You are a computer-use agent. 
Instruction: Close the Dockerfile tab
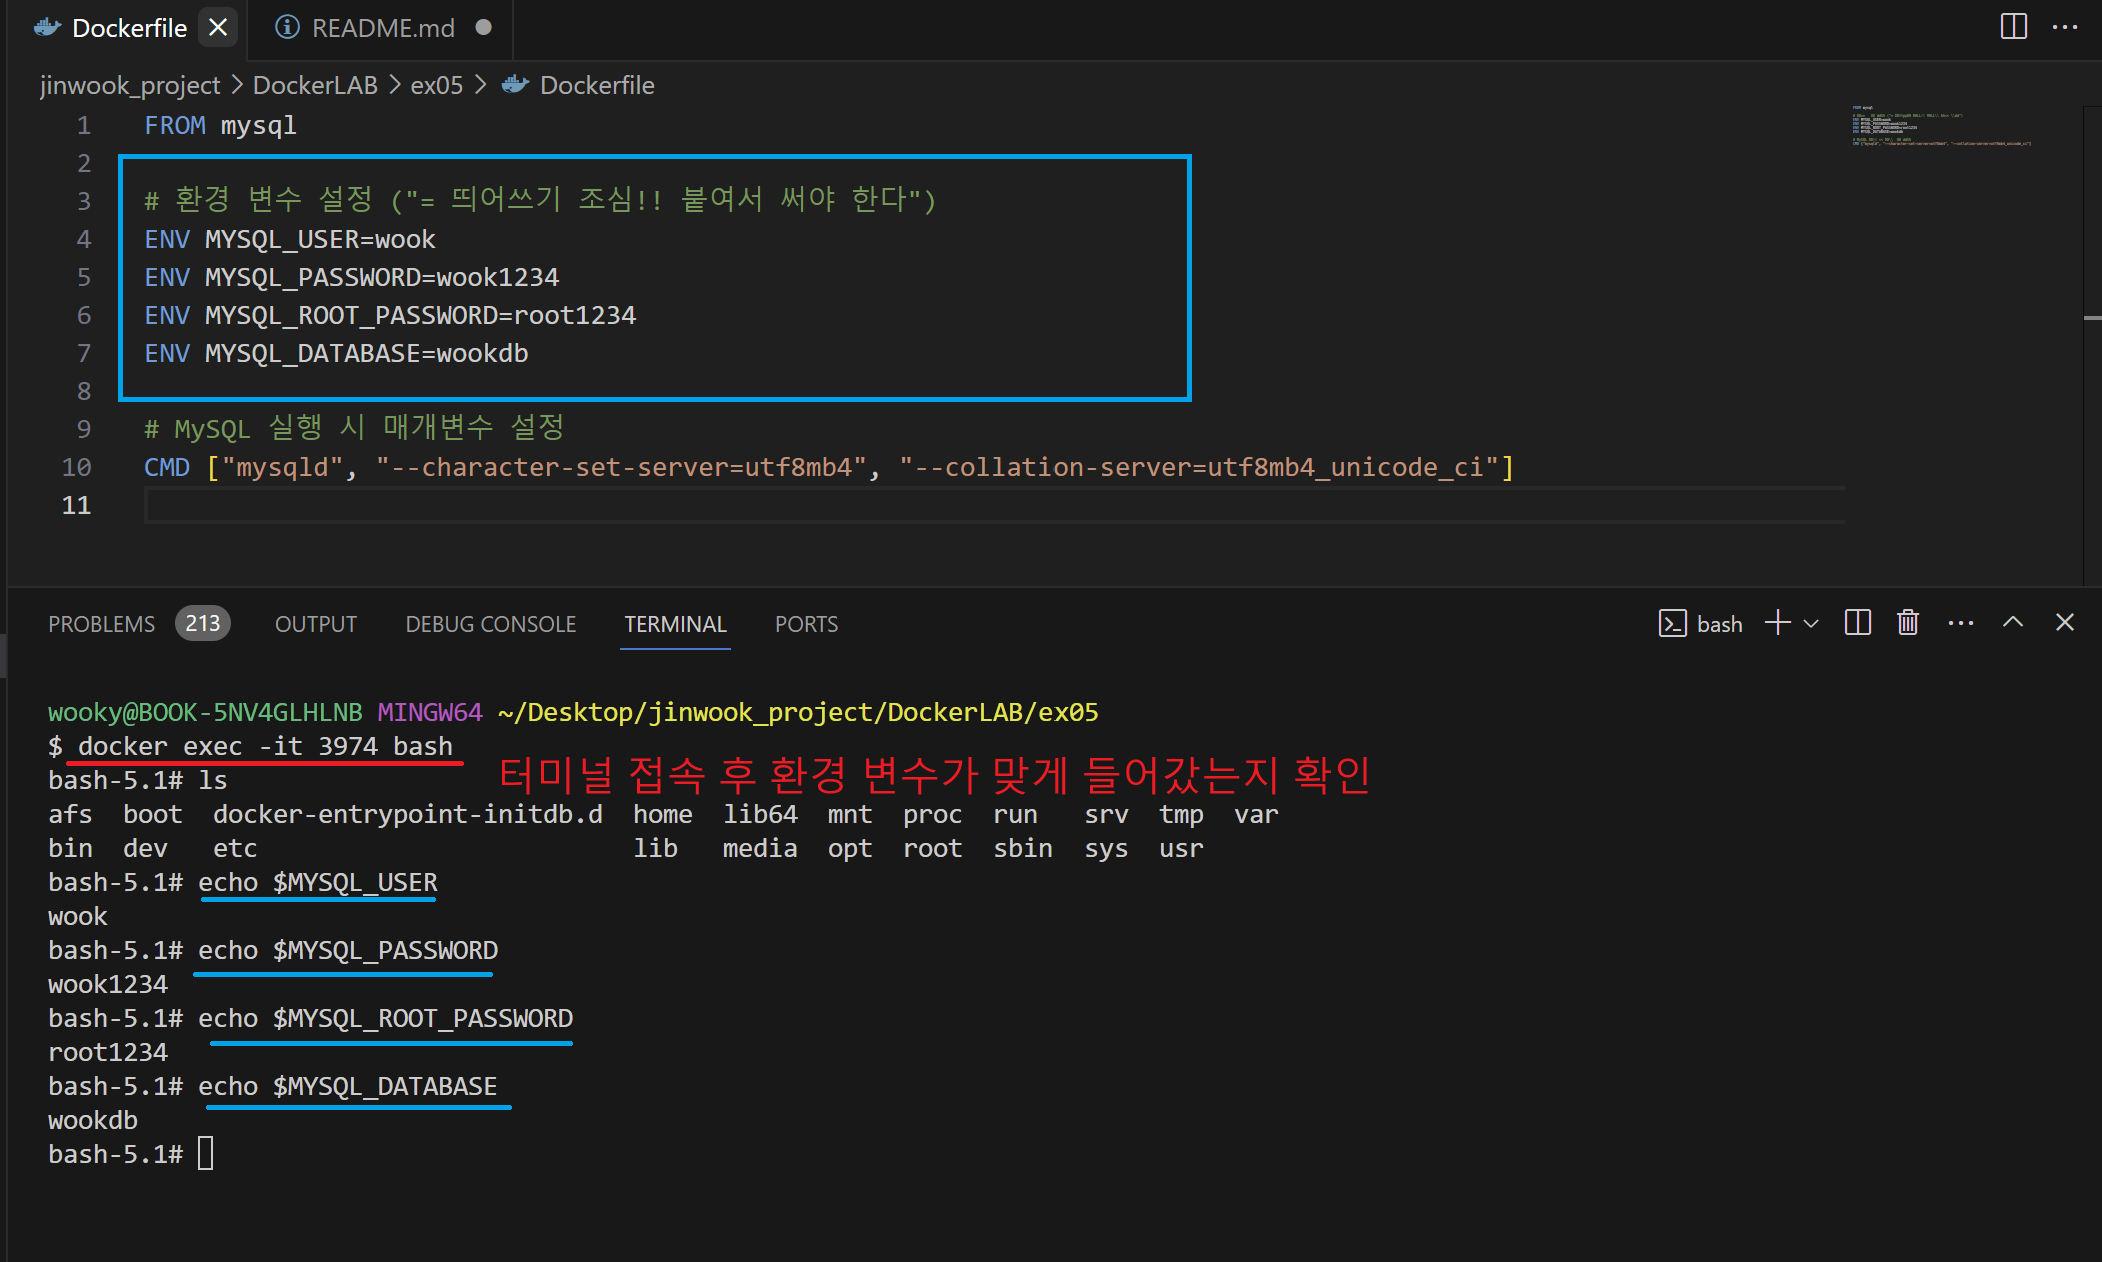pyautogui.click(x=218, y=27)
